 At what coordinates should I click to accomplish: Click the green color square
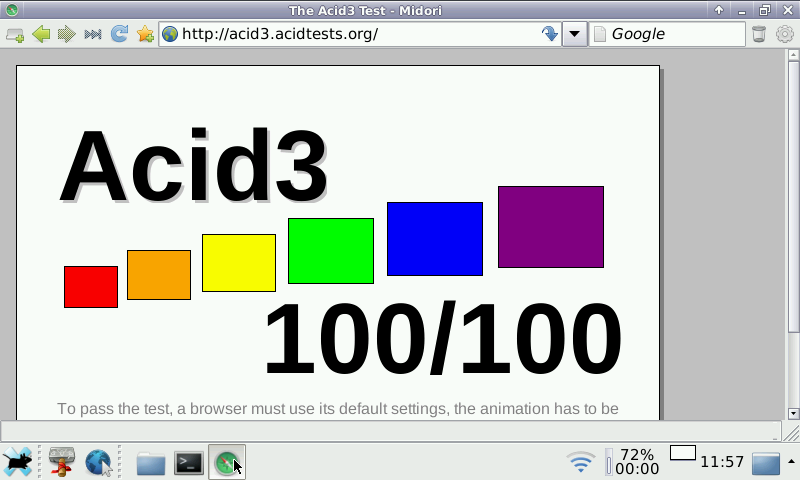click(330, 251)
